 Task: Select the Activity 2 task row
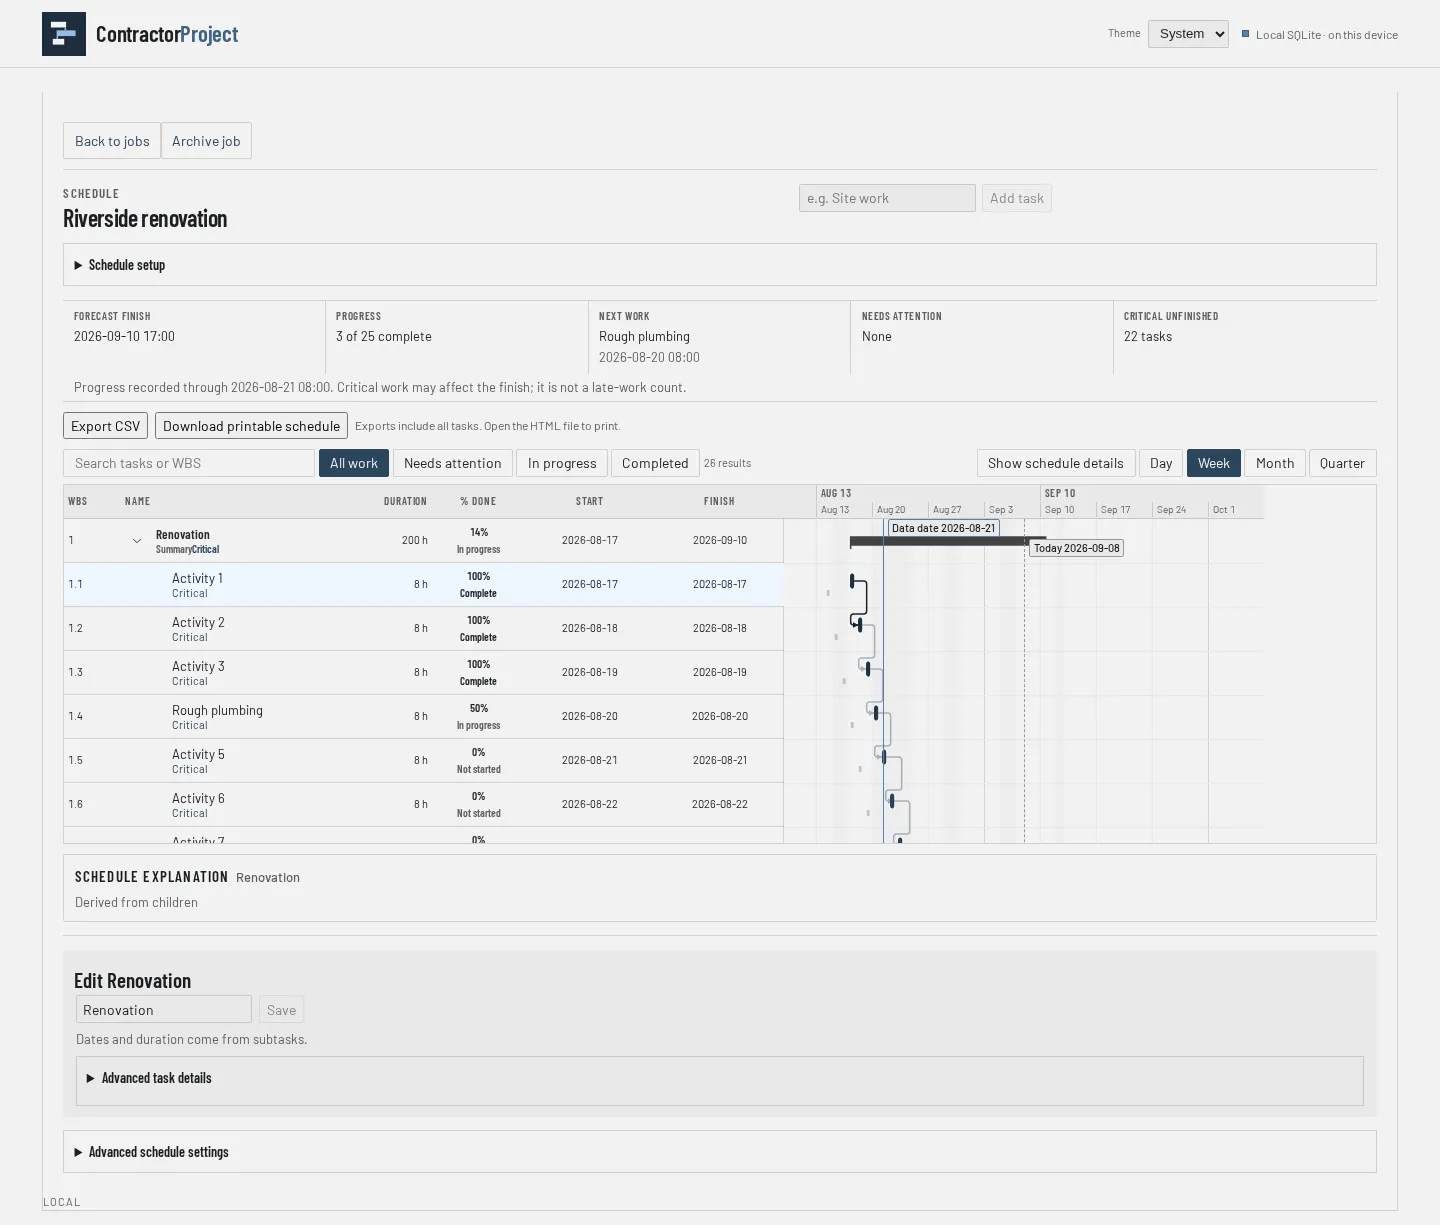pyautogui.click(x=423, y=629)
